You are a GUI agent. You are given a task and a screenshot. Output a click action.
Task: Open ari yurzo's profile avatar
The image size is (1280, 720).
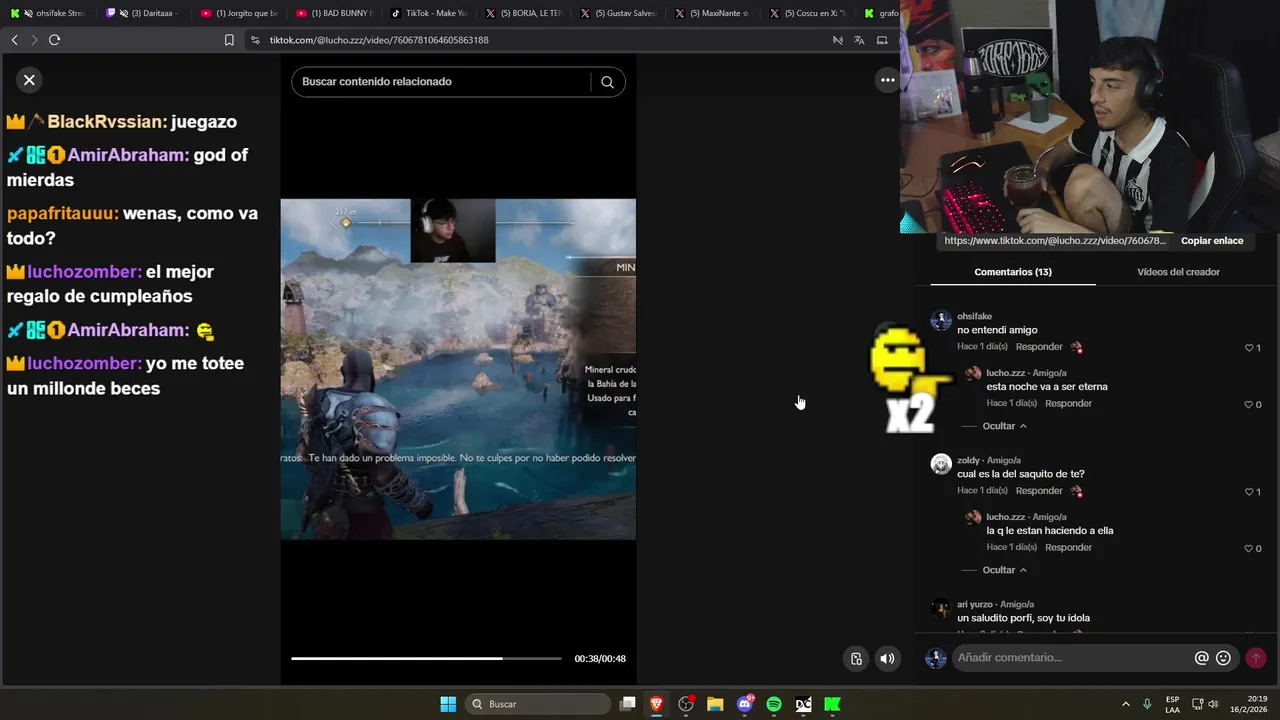click(x=941, y=608)
